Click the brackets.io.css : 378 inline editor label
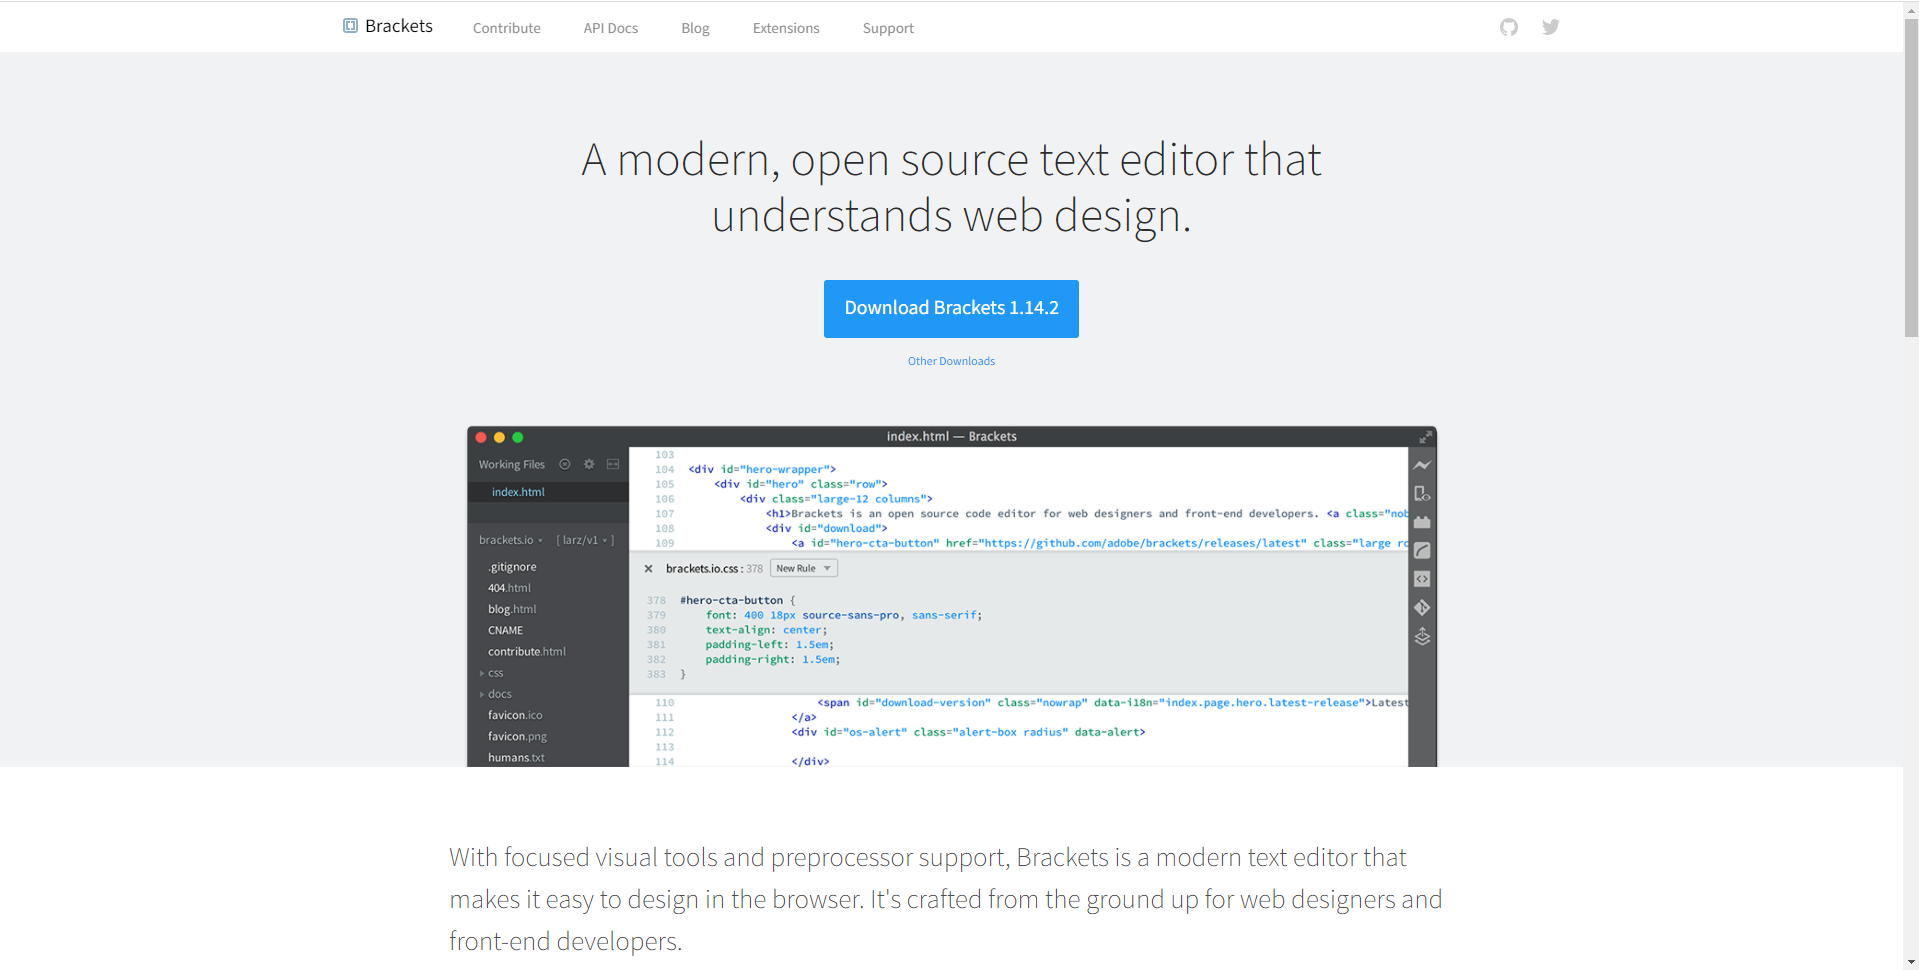 point(714,569)
